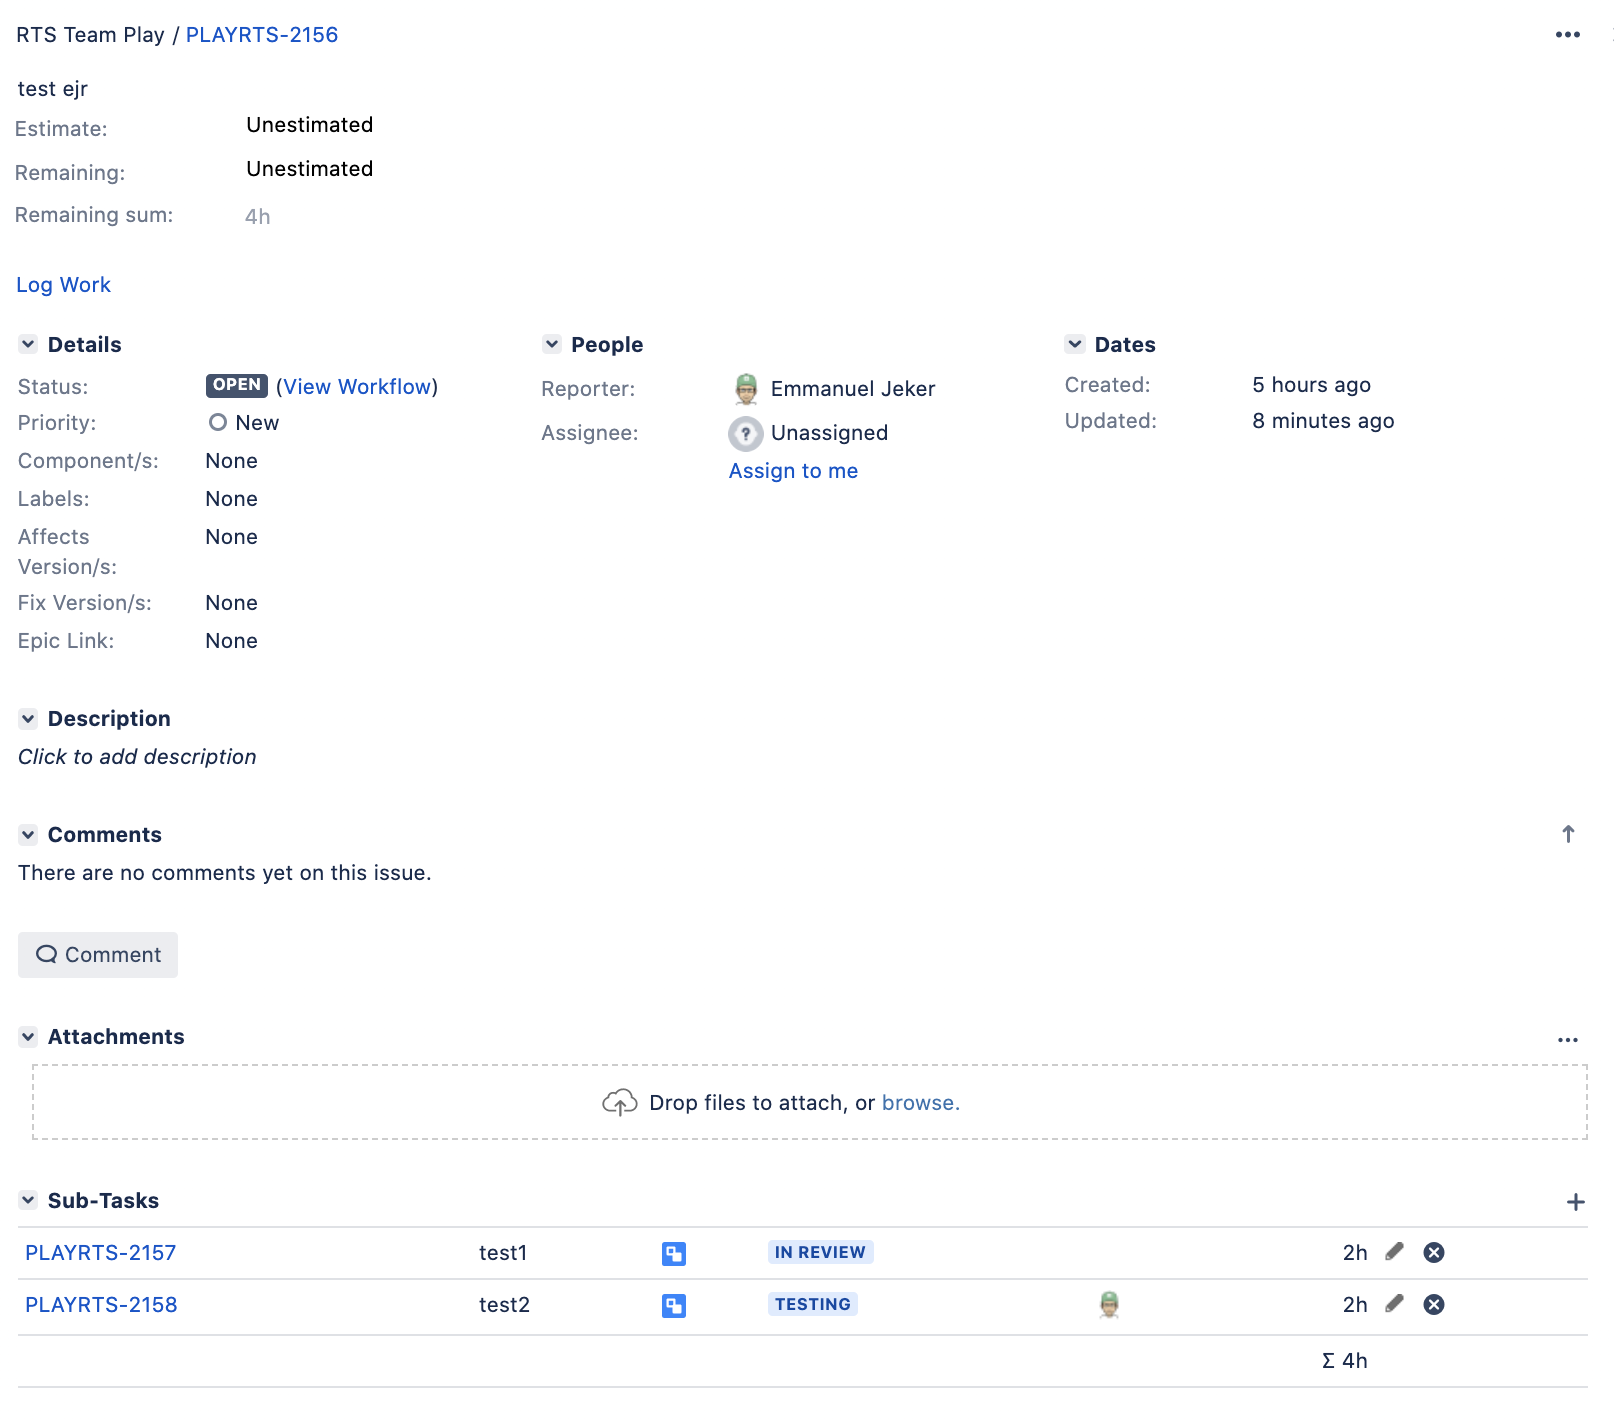Screen dimensions: 1614x1420
Task: Collapse the Attachments section
Action: [x=28, y=1037]
